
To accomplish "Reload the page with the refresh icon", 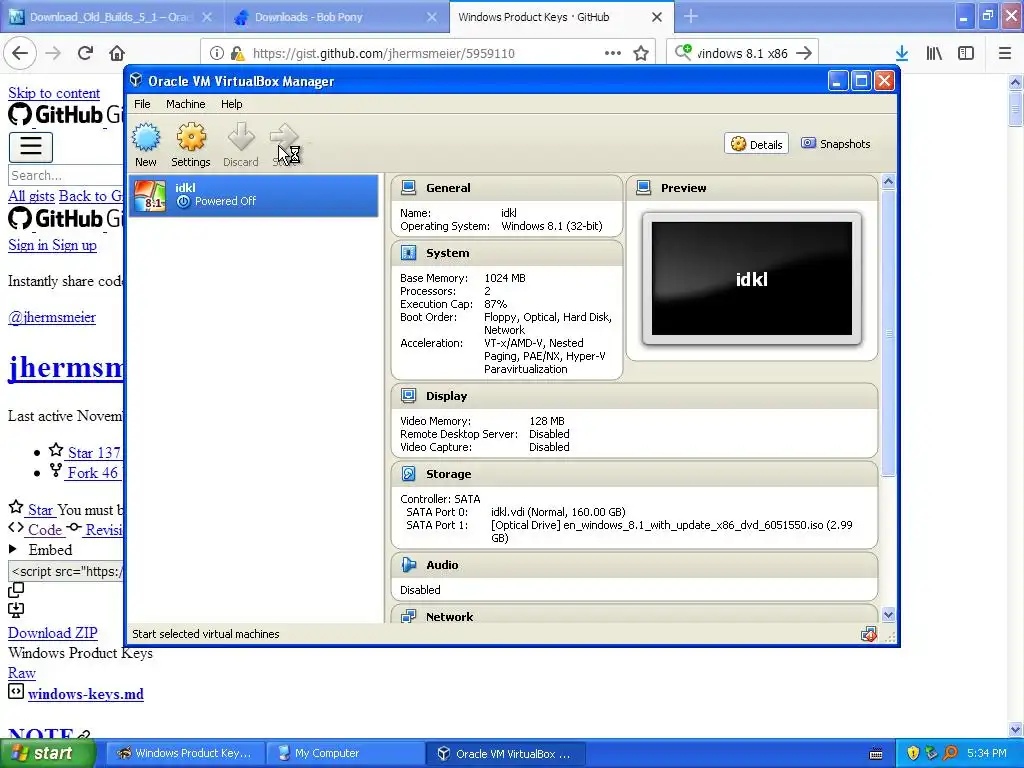I will click(85, 53).
